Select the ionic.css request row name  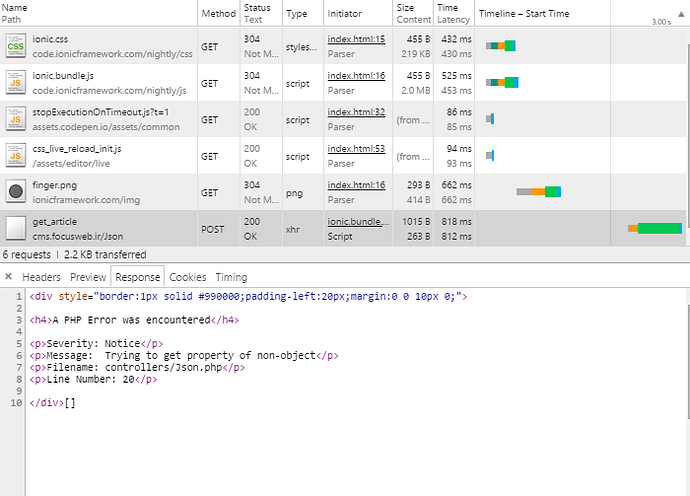pyautogui.click(x=50, y=39)
